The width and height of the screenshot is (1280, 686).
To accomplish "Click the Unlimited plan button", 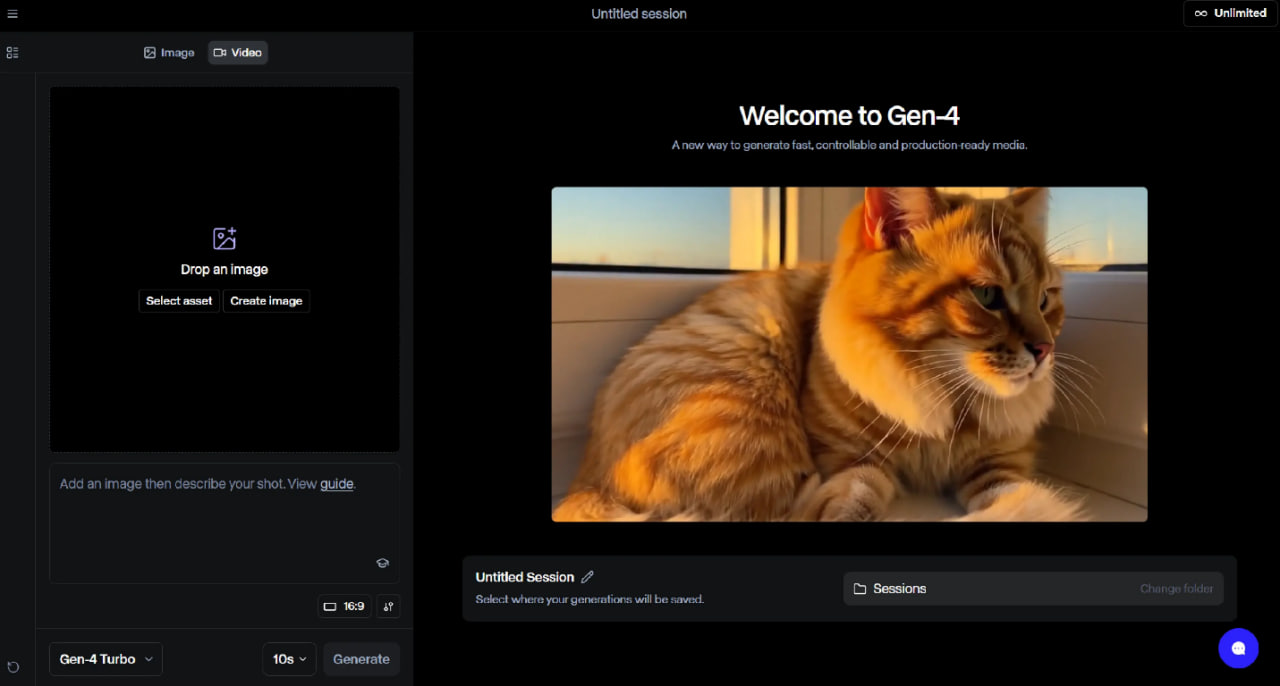I will tap(1230, 13).
